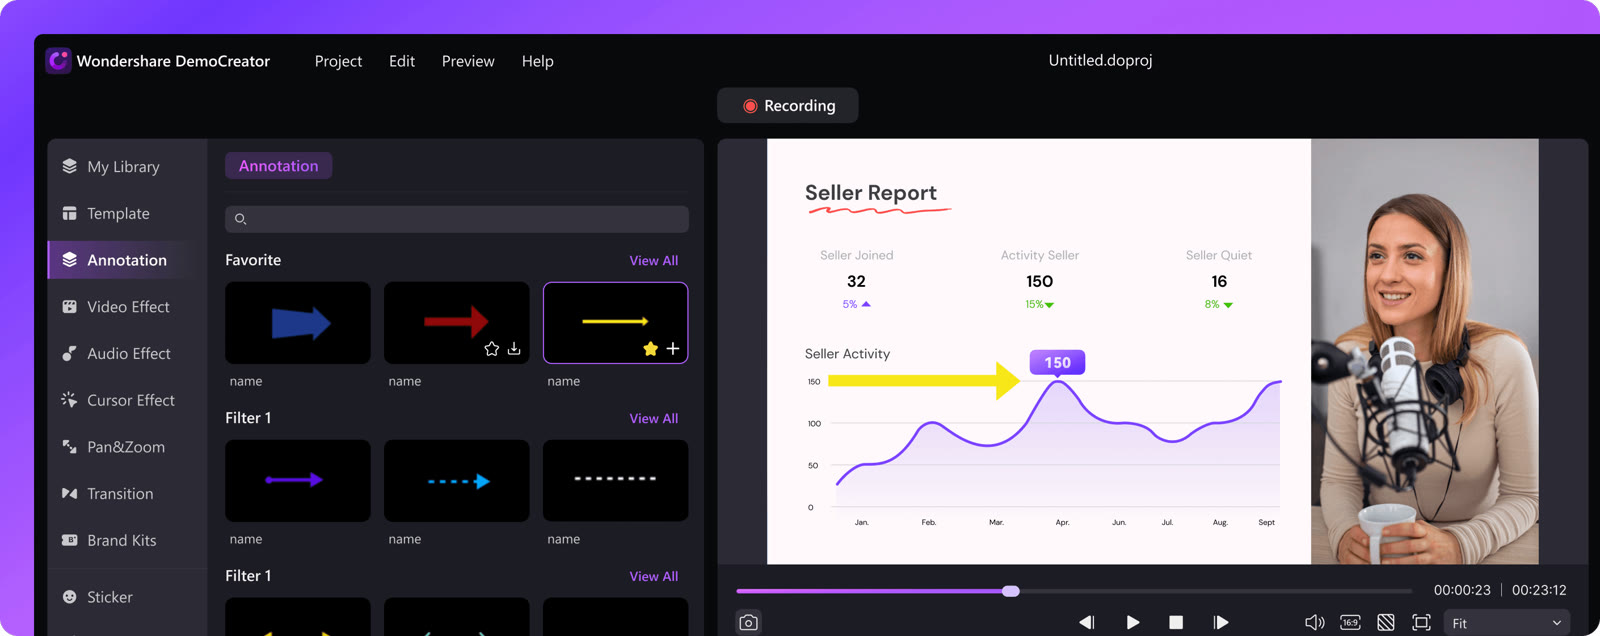Select the purple arrow thumbnail
The image size is (1600, 636).
tap(298, 481)
